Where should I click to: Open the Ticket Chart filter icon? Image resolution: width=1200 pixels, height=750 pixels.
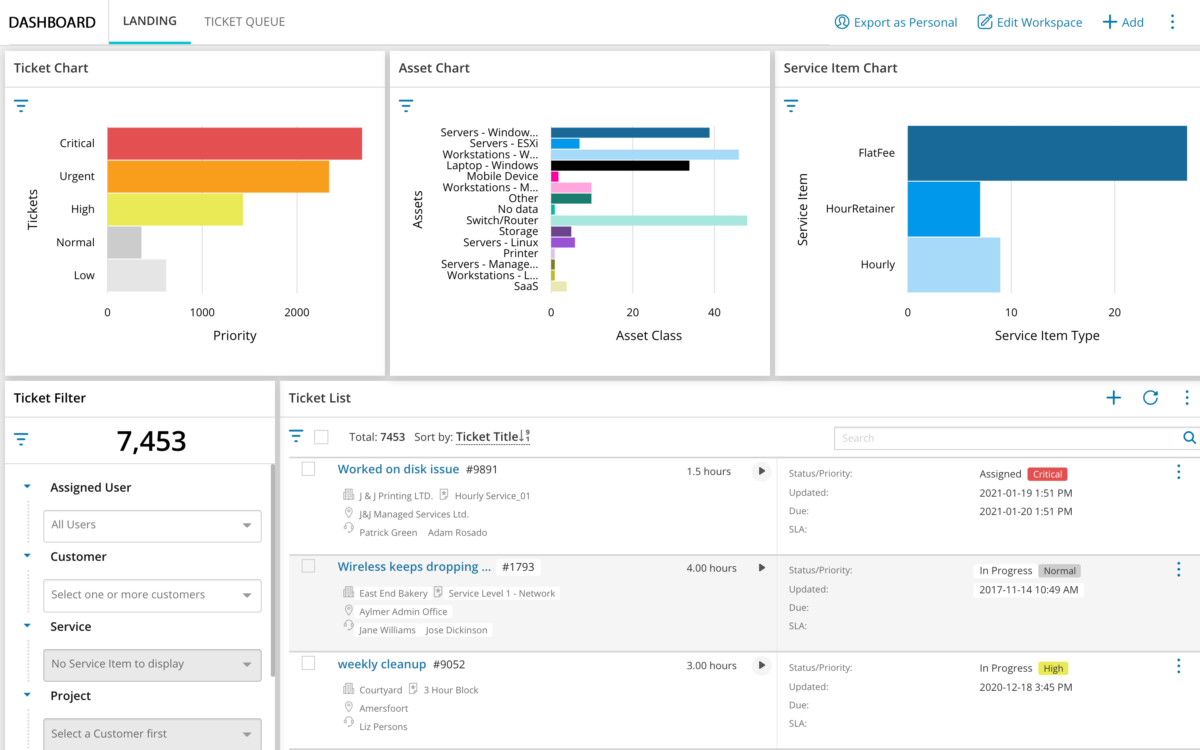[21, 105]
